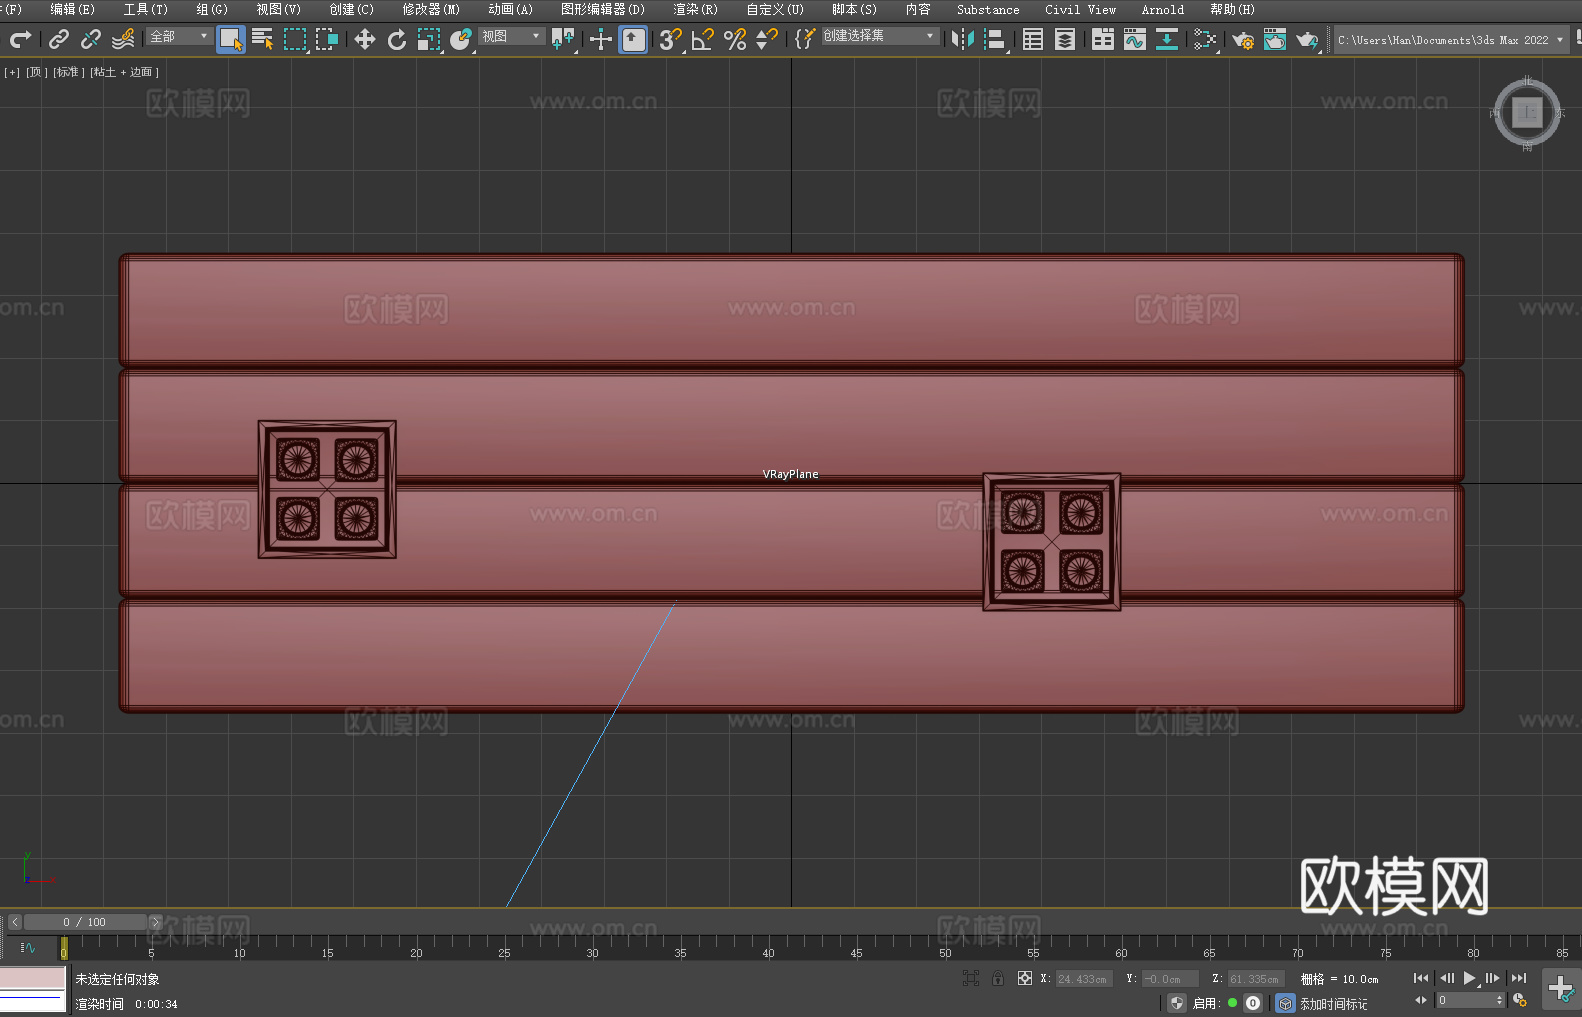The height and width of the screenshot is (1017, 1582).
Task: Open the Scene Explorer toggle
Action: coord(1033,39)
